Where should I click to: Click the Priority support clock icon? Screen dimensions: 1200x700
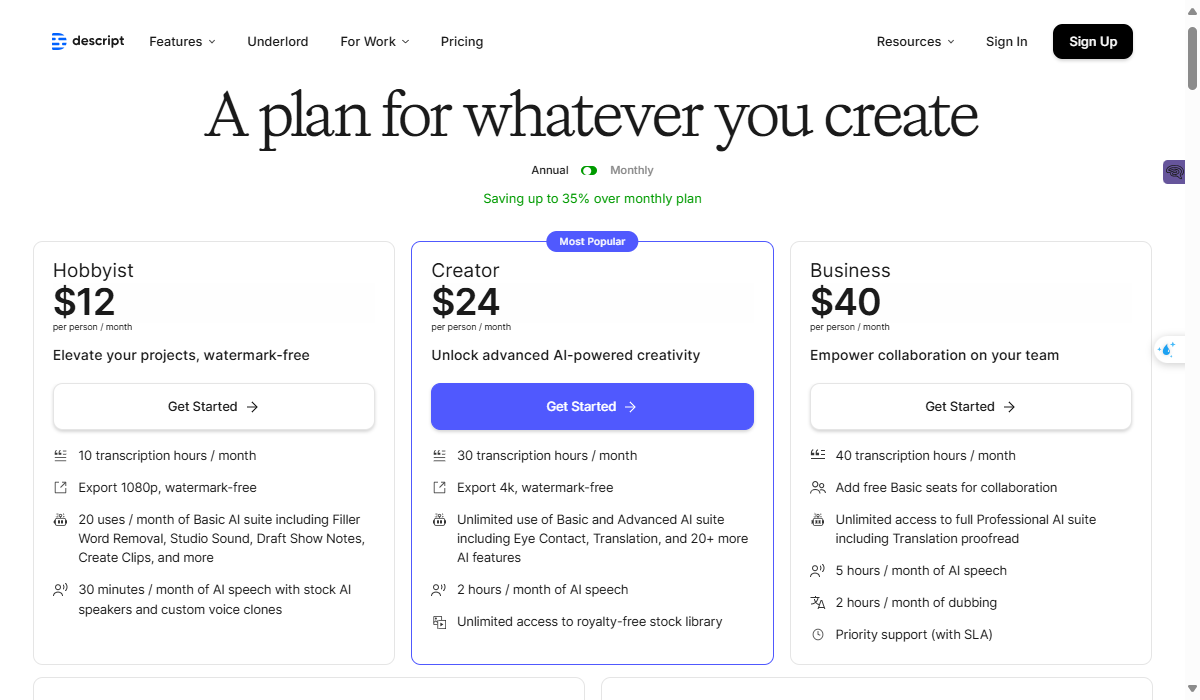(x=818, y=635)
